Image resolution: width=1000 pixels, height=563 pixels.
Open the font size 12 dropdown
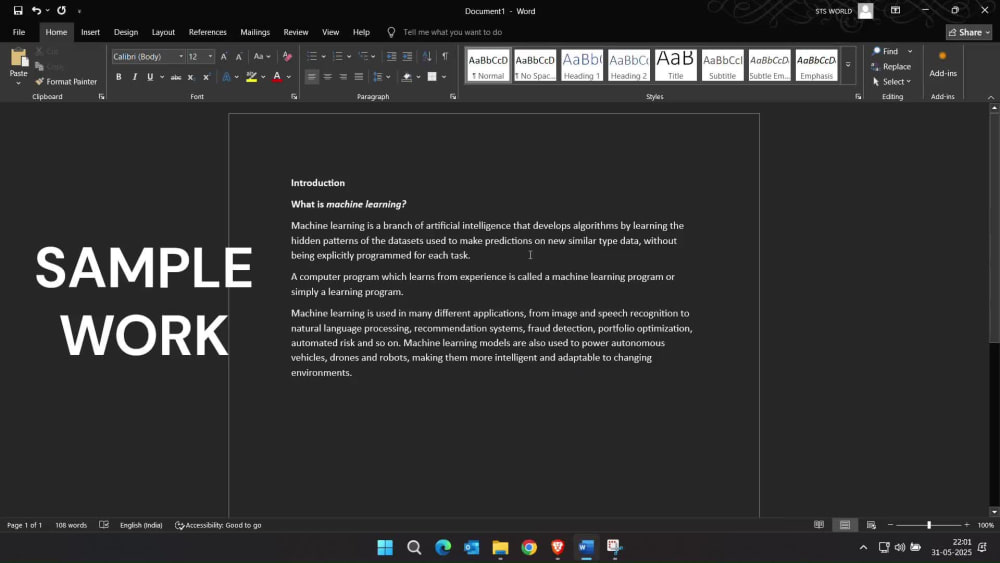[x=210, y=57]
